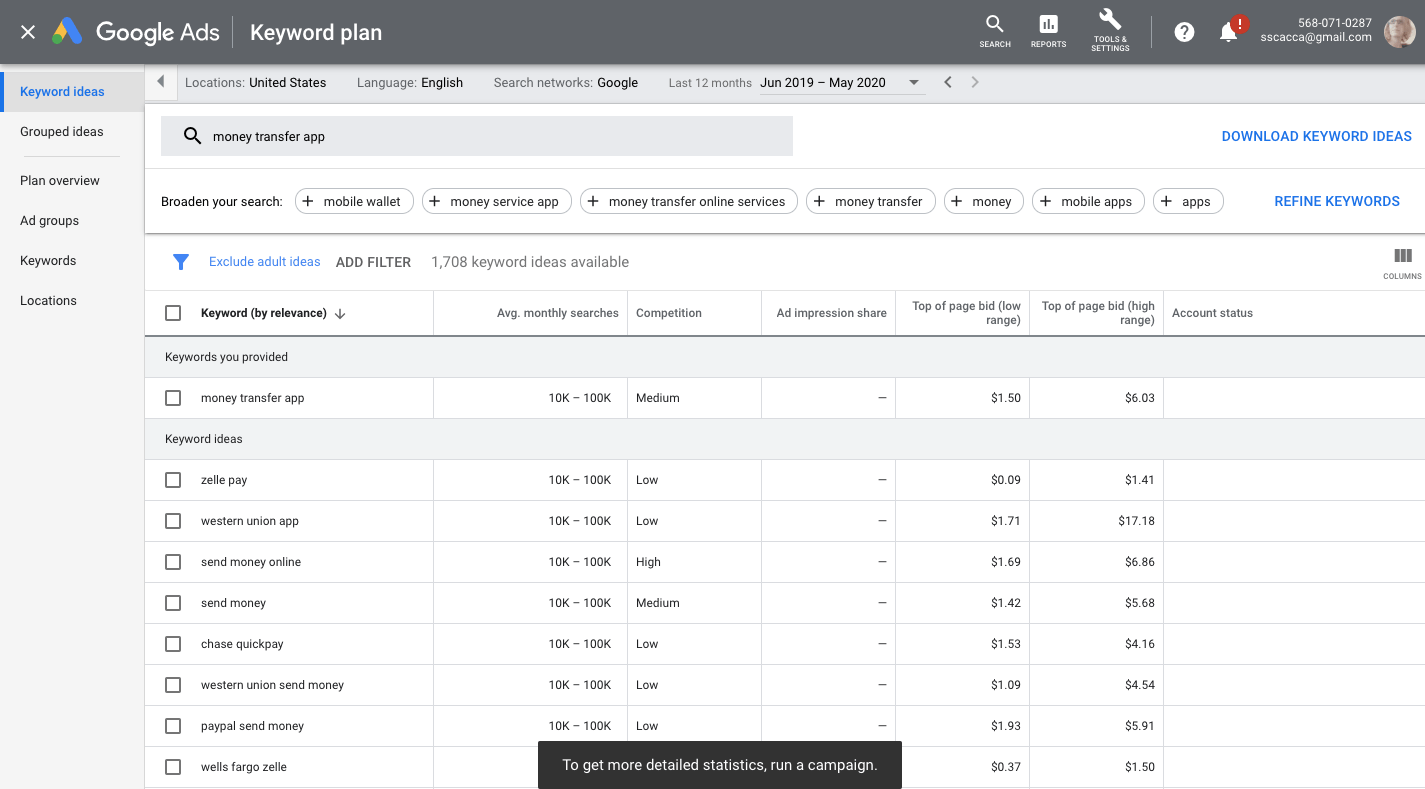Toggle the select-all keywords checkbox
This screenshot has height=789, width=1425.
click(173, 313)
